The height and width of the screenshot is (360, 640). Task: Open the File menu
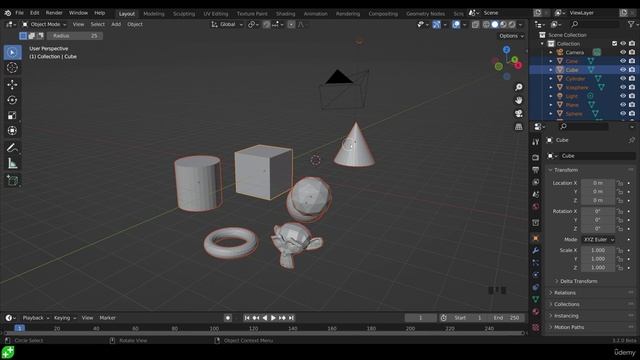(19, 13)
